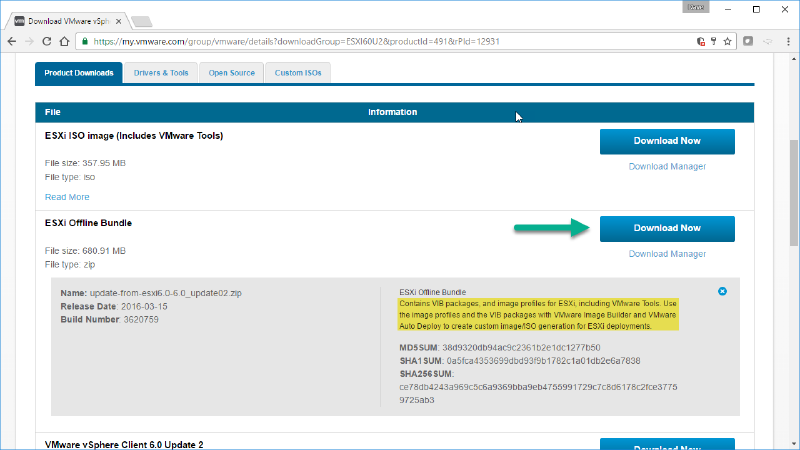
Task: Click the scrollbar down arrow
Action: click(793, 444)
